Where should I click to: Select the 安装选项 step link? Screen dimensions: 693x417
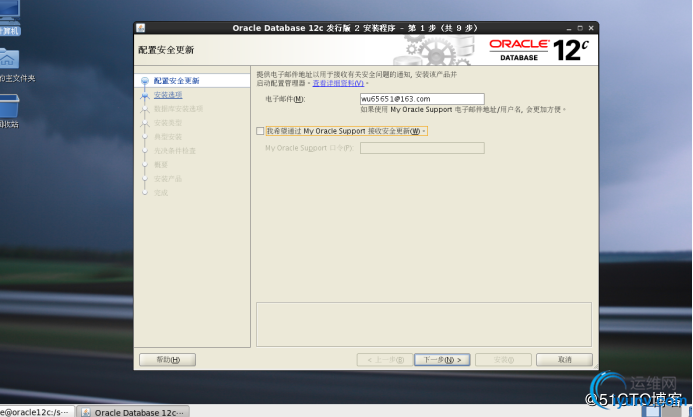pos(168,95)
